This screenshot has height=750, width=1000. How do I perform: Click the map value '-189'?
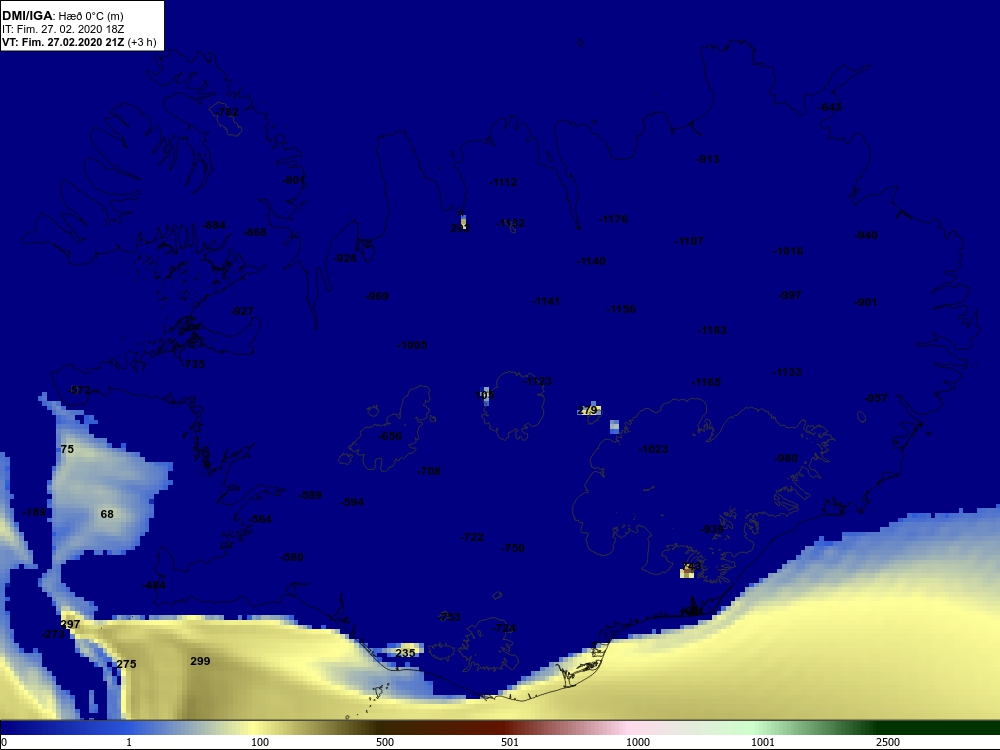(x=34, y=511)
